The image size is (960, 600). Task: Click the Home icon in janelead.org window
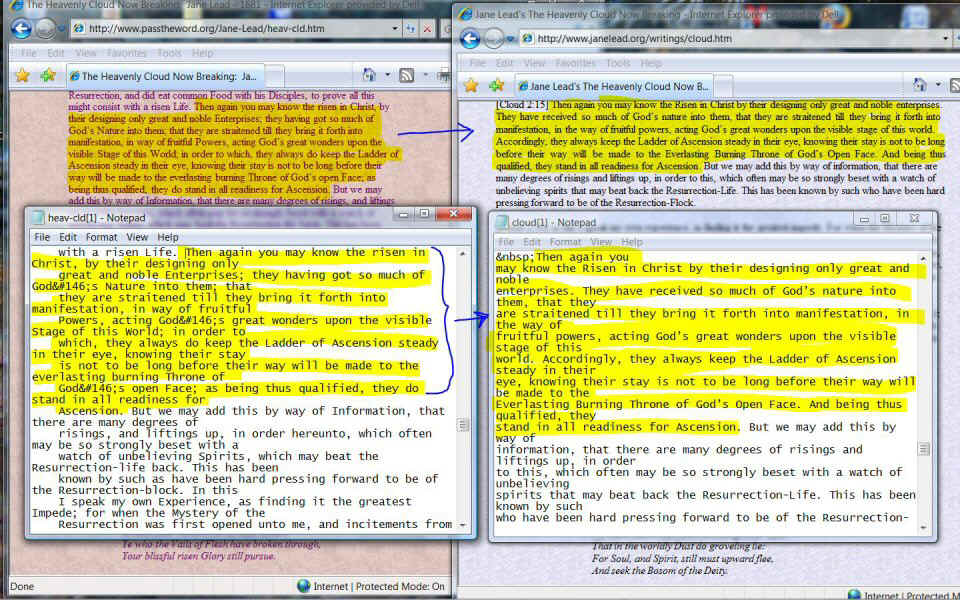920,85
